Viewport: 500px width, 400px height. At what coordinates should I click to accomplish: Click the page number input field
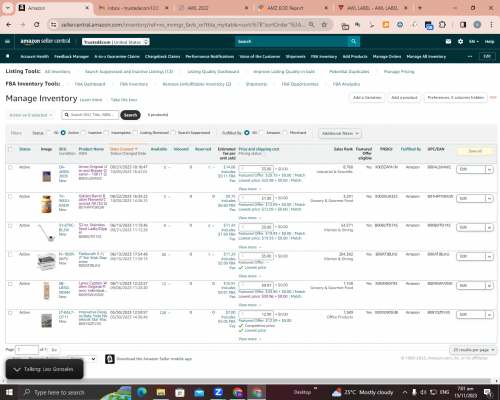pos(27,350)
